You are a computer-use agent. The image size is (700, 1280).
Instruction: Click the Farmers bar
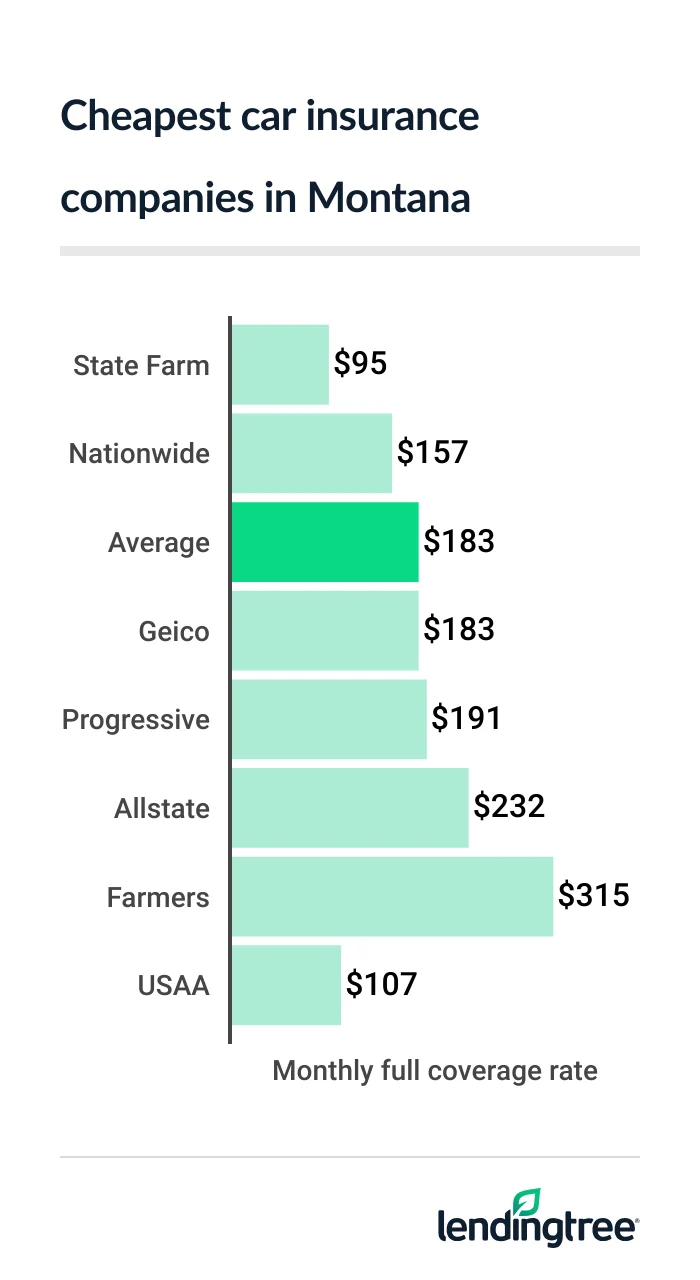pos(392,897)
